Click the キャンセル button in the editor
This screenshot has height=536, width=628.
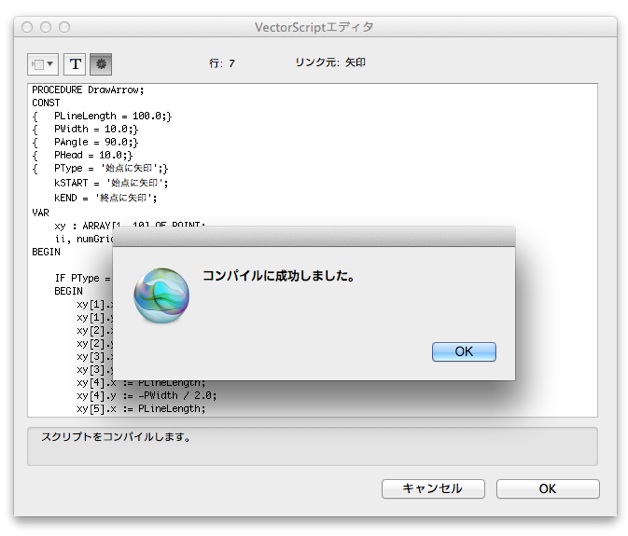point(433,489)
